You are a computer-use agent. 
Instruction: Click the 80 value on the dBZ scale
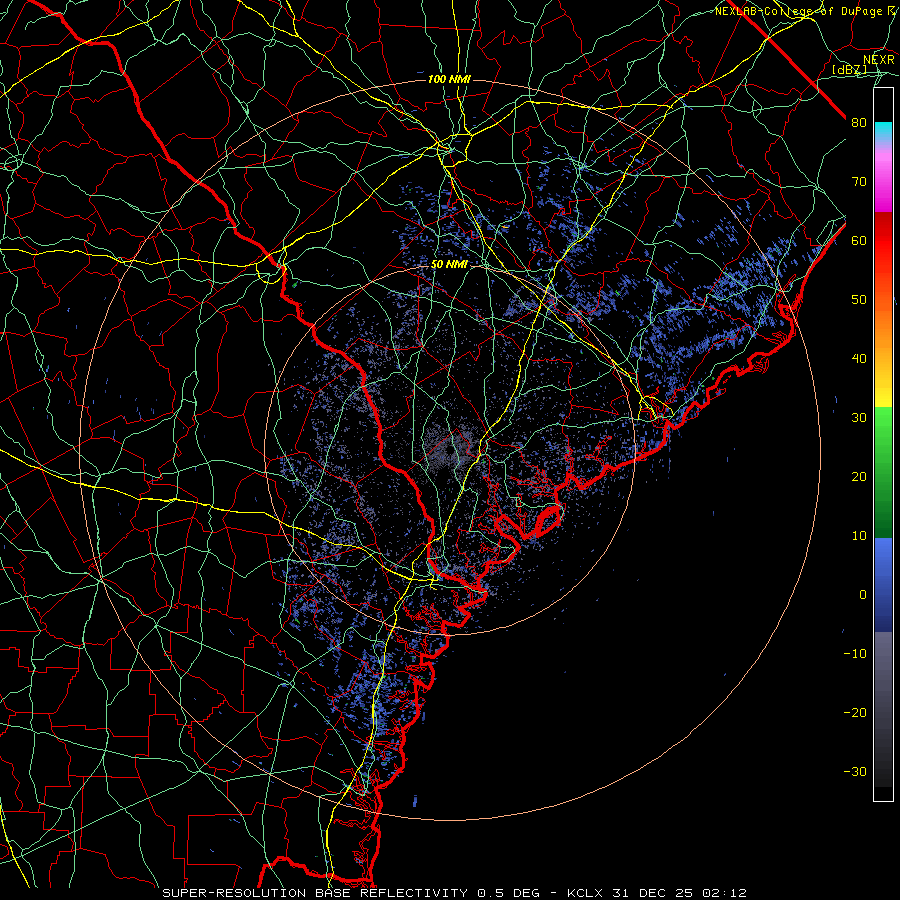(x=859, y=123)
